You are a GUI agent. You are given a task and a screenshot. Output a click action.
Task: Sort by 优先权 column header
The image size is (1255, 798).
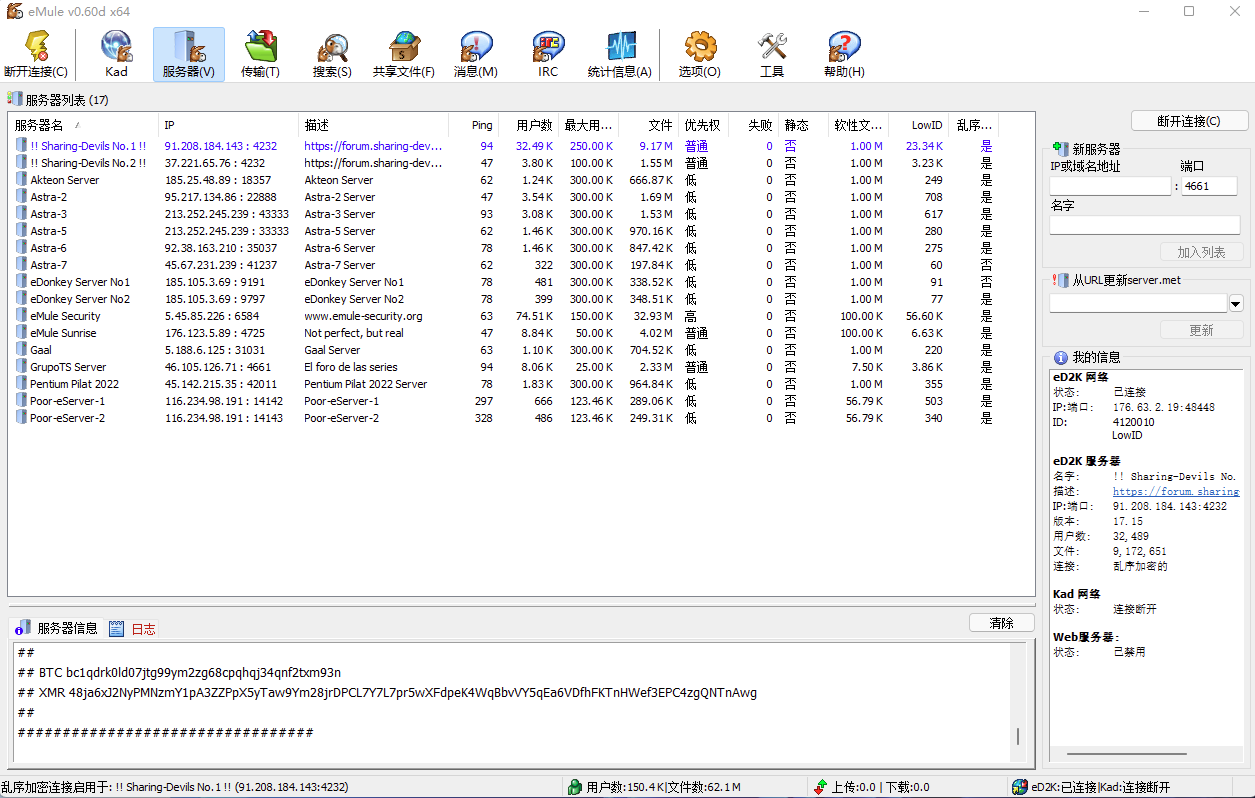coord(704,125)
